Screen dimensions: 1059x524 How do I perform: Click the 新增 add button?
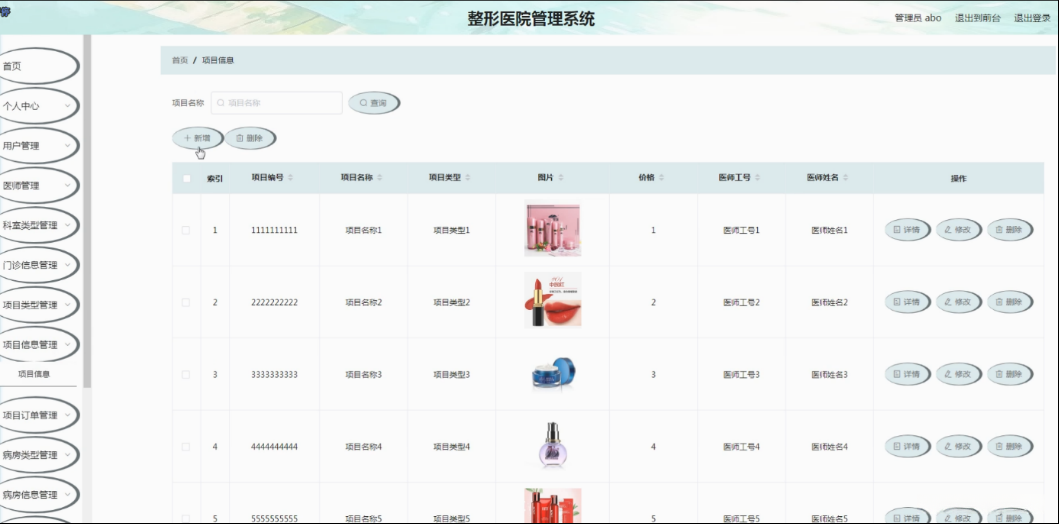197,138
